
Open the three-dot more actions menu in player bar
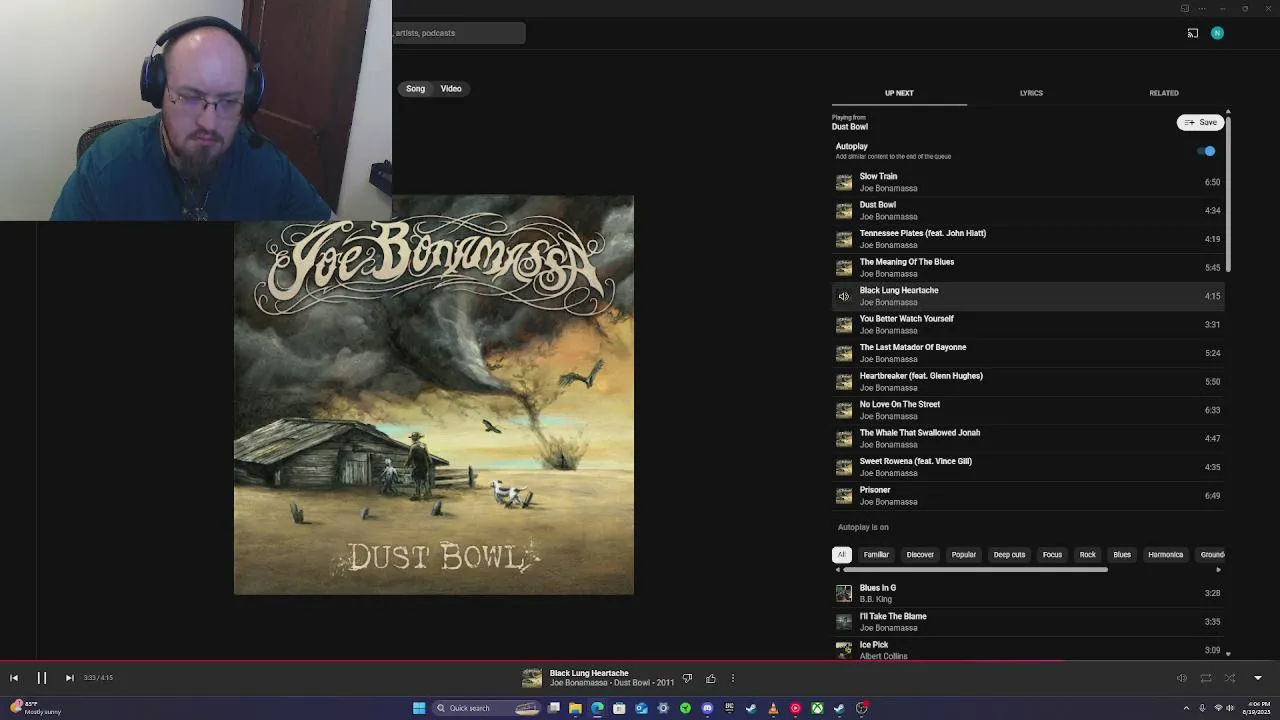[x=733, y=679]
